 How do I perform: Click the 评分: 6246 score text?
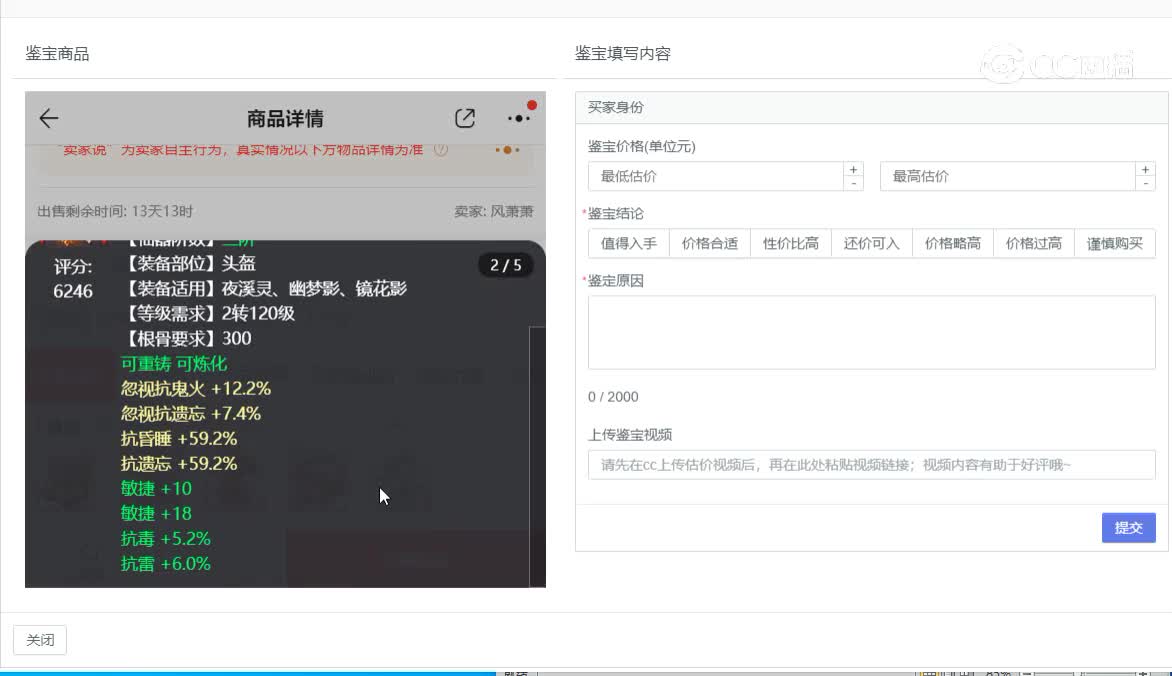pyautogui.click(x=73, y=278)
